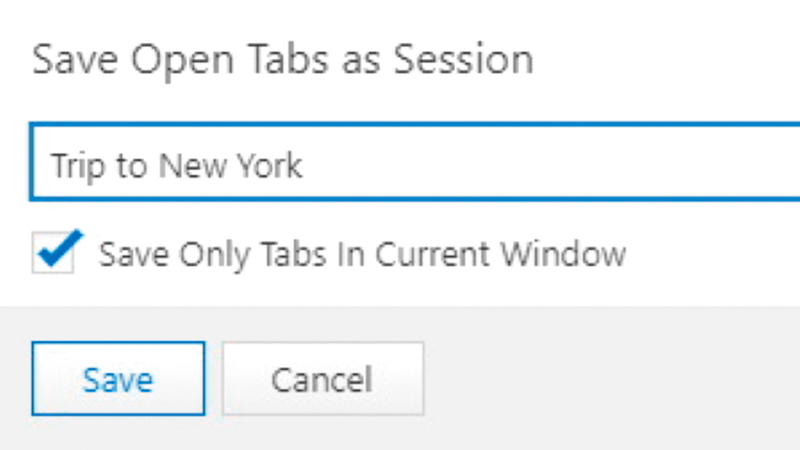
Task: Toggle the current-window-only tabs checkbox
Action: coord(52,253)
